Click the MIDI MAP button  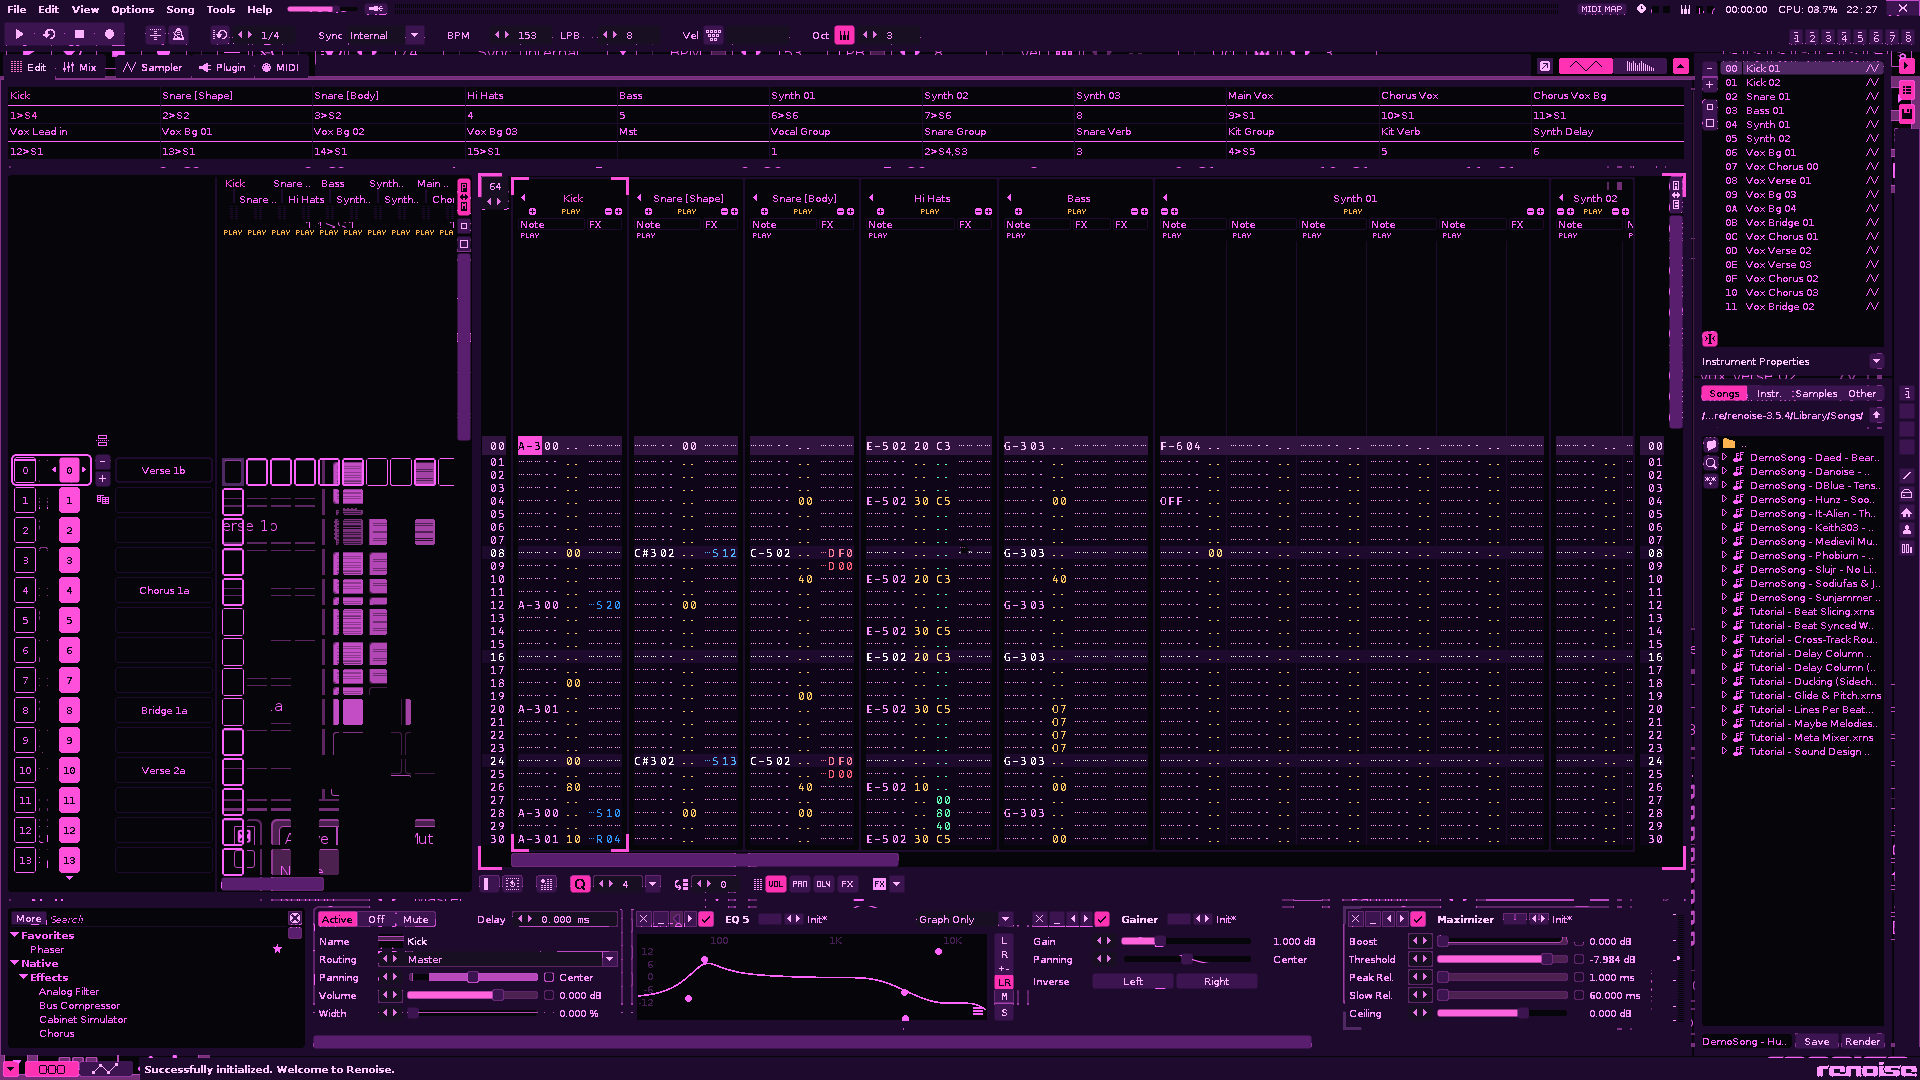point(1601,9)
